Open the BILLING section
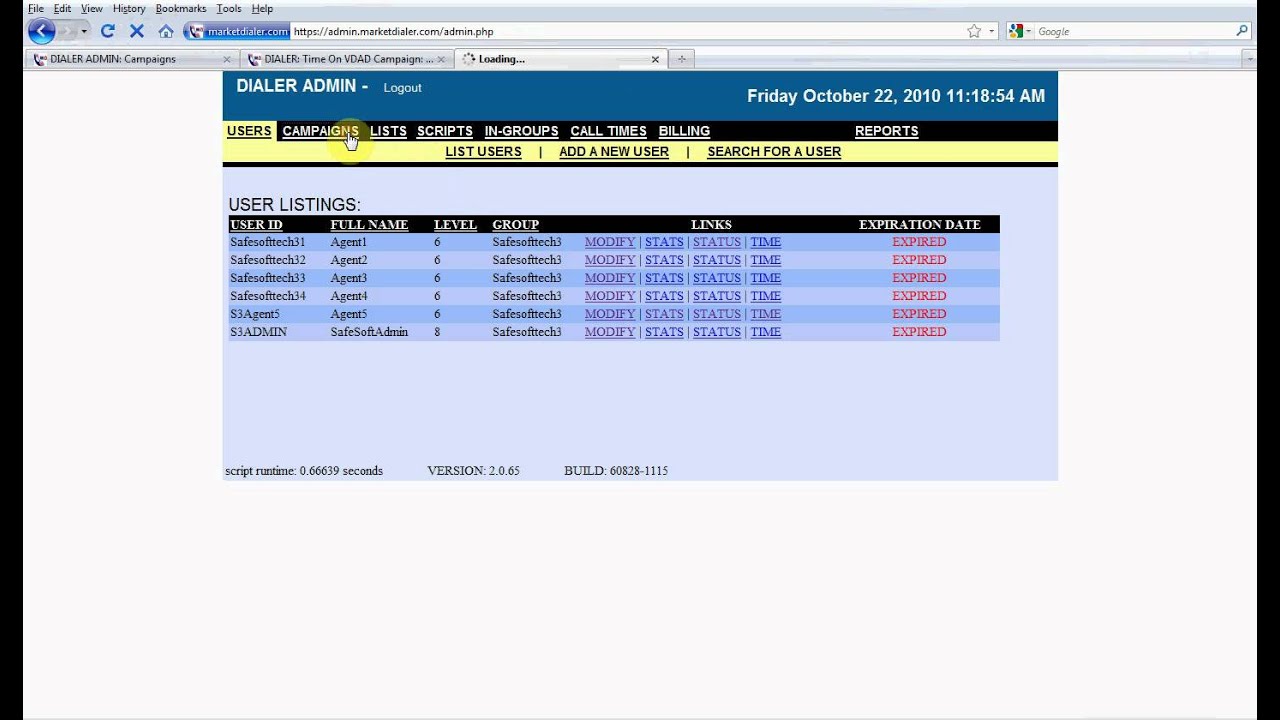The width and height of the screenshot is (1280, 720). 684,131
